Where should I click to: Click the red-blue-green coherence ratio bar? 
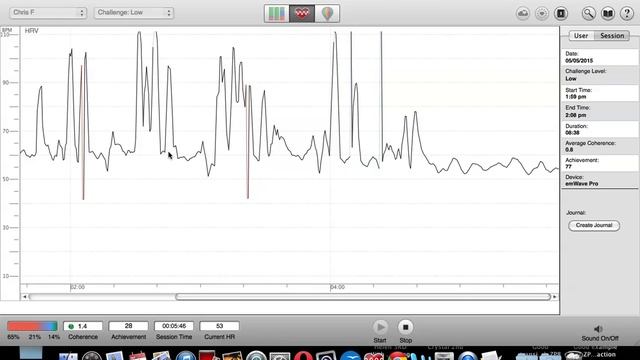(x=32, y=326)
